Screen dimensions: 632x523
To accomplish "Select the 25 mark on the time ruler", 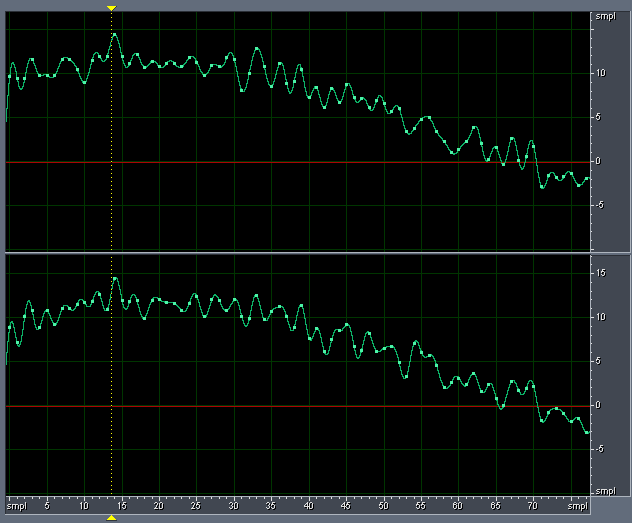I will pyautogui.click(x=196, y=506).
